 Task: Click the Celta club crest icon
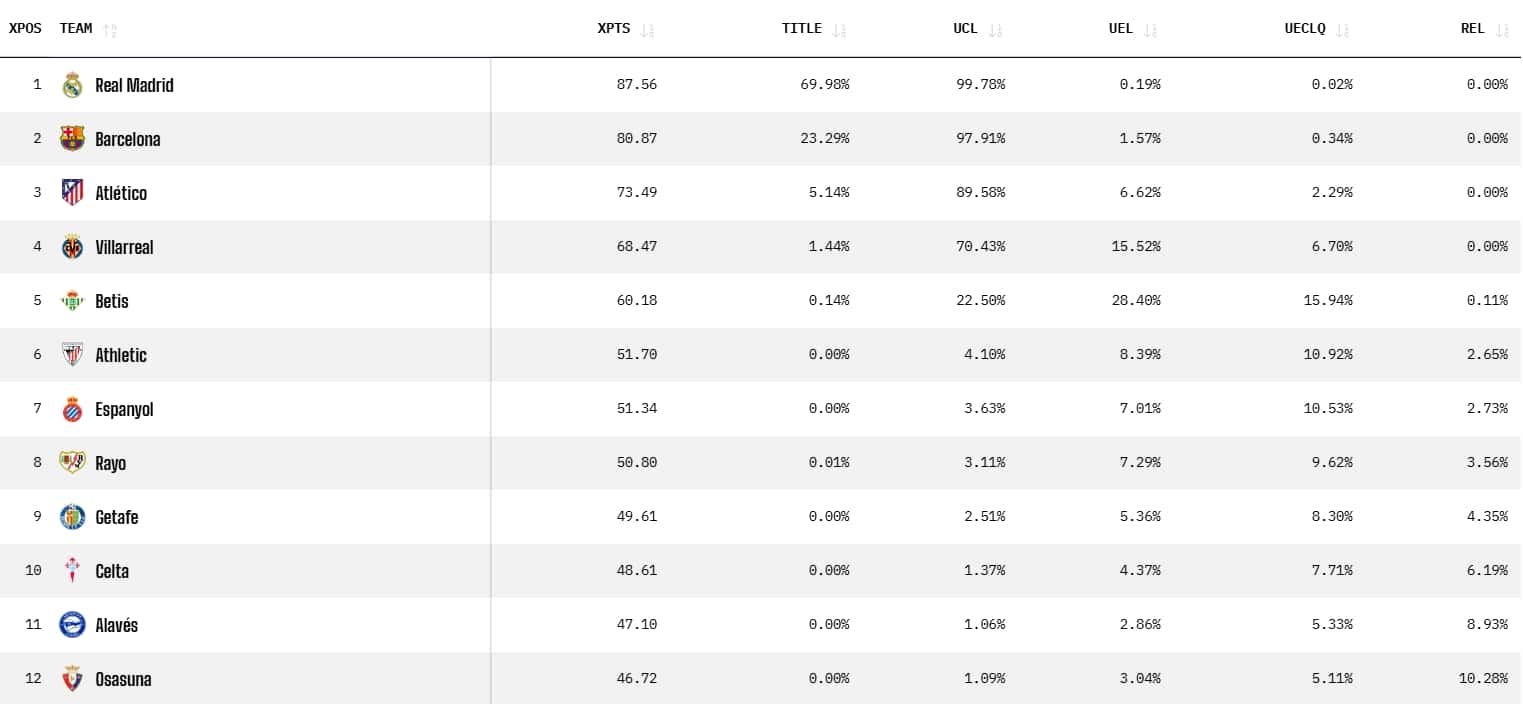pyautogui.click(x=72, y=571)
